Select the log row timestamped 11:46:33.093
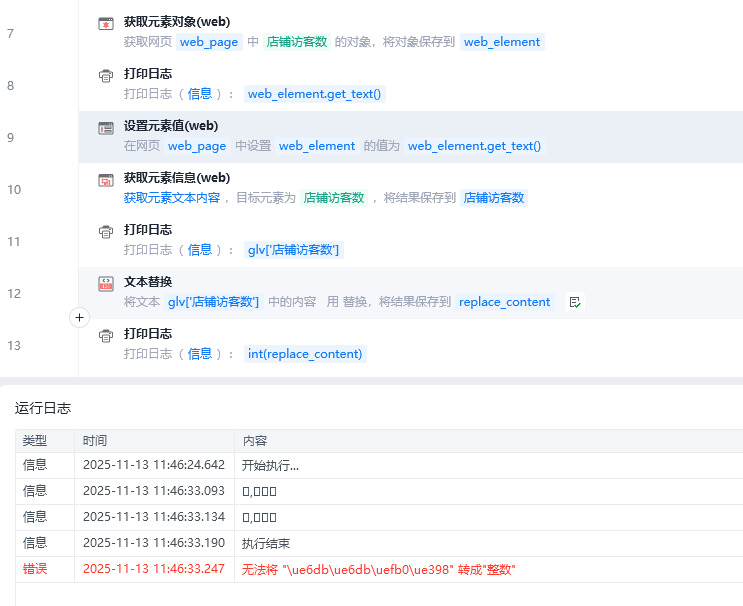743x606 pixels. (379, 491)
